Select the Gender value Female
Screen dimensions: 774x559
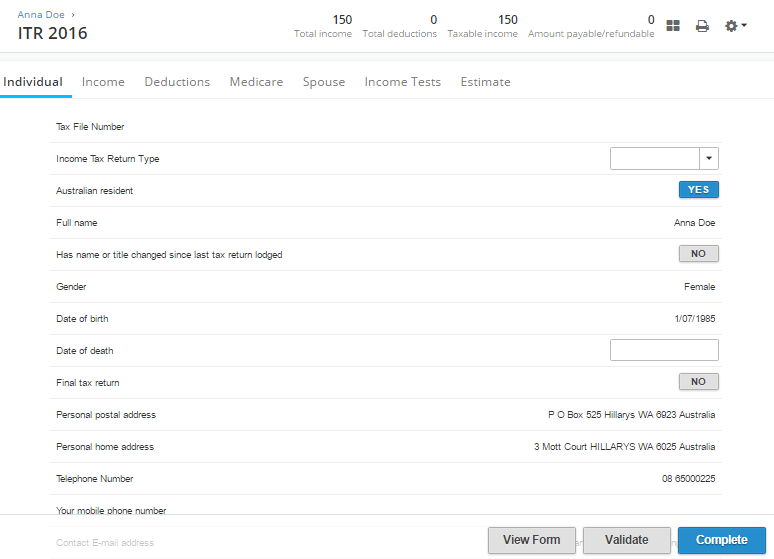click(699, 287)
